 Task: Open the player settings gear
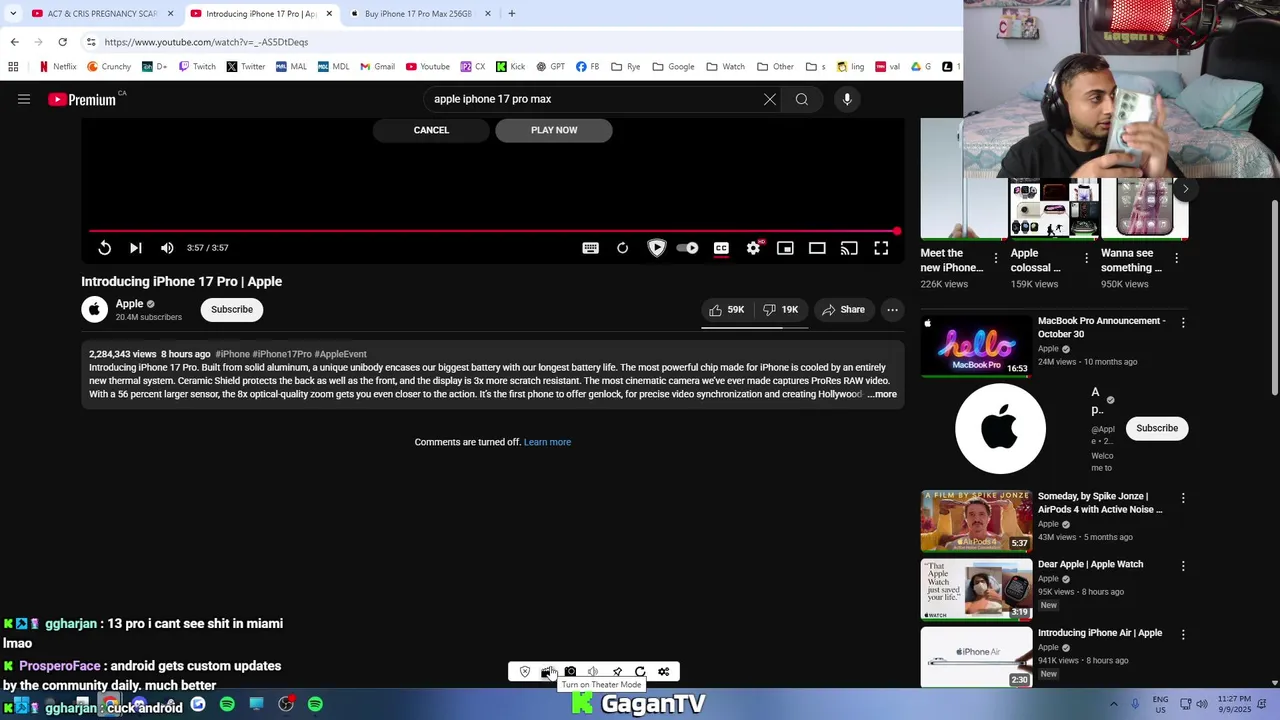[753, 248]
